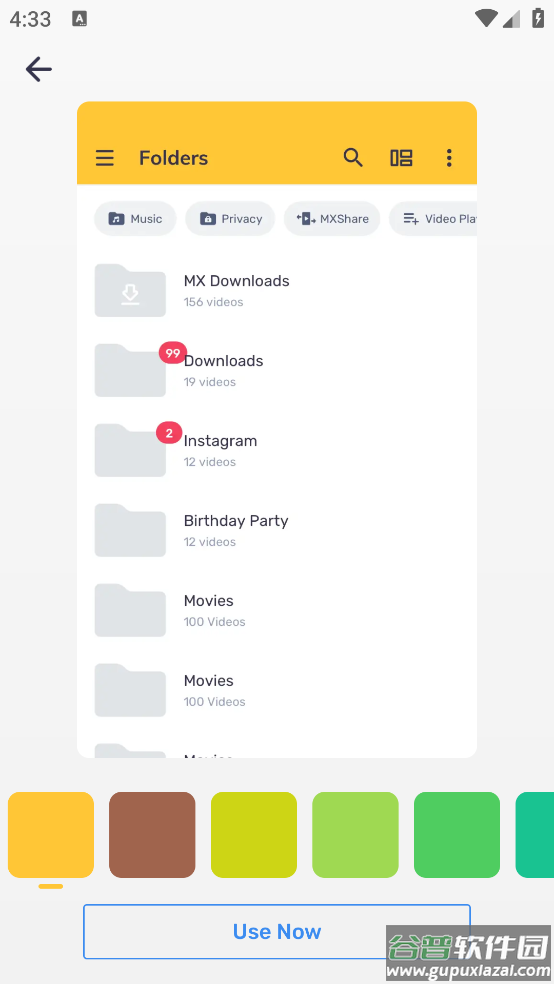The image size is (554, 984).
Task: Tap the back arrow icon
Action: [x=38, y=69]
